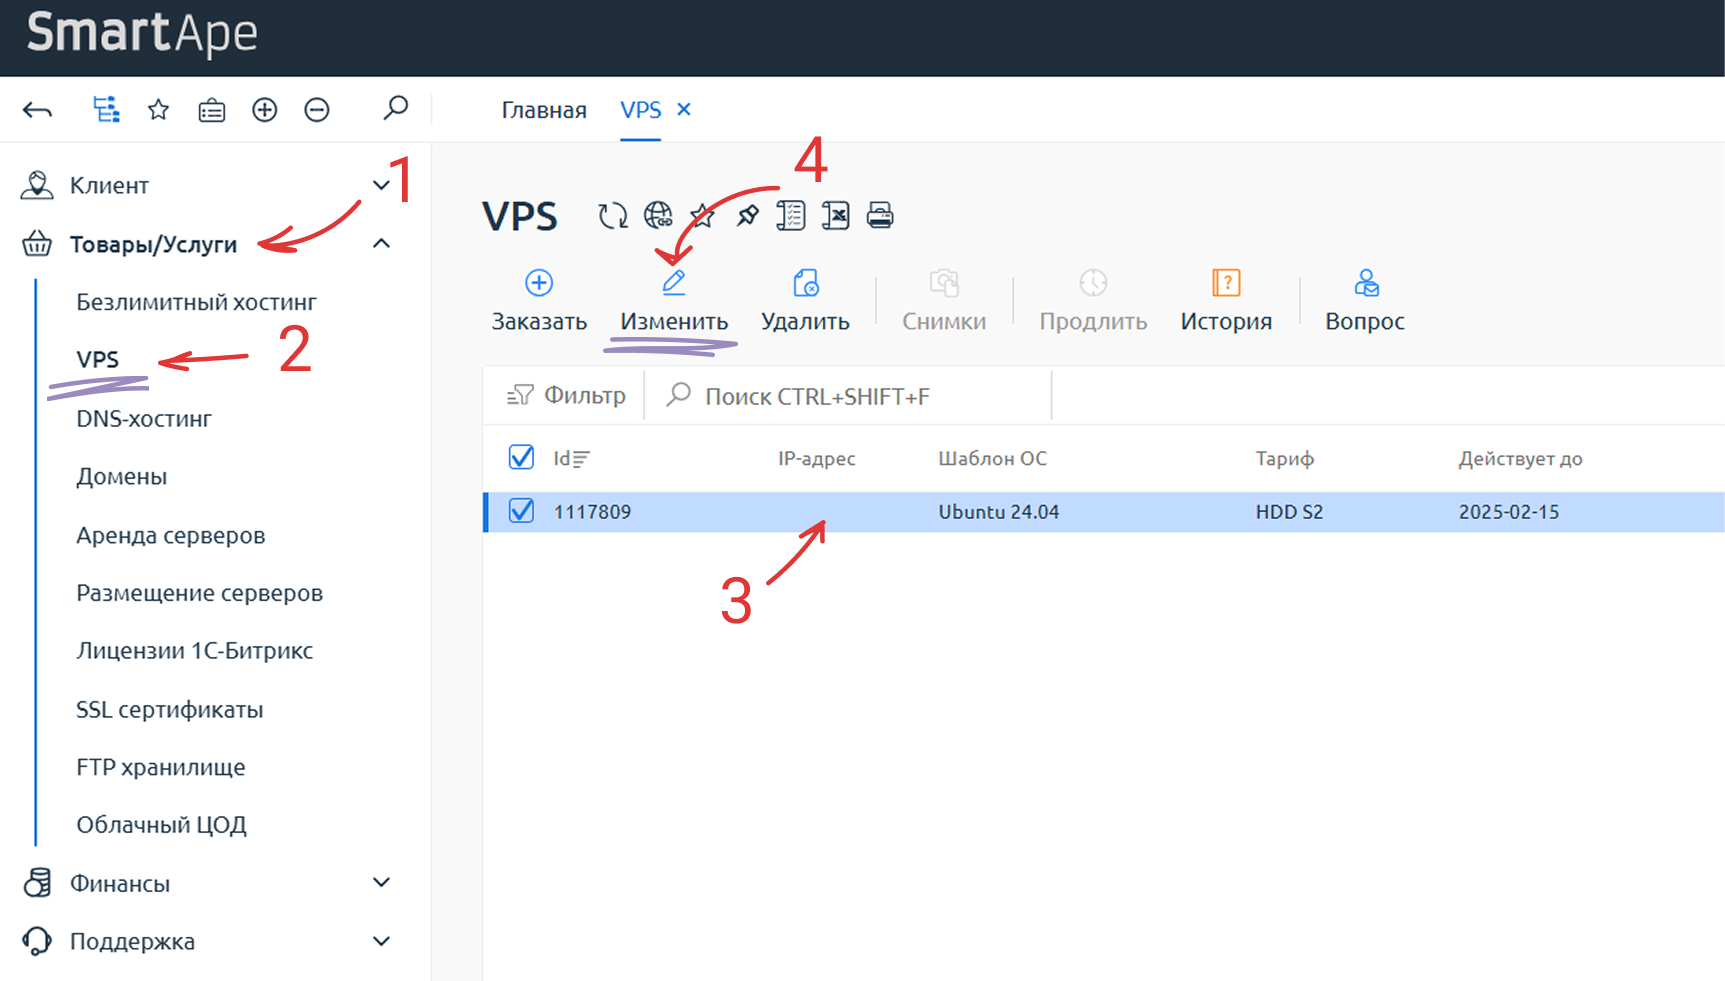Screen dimensions: 1725x981
Task: Expand the Финансы section chevron
Action: pyautogui.click(x=381, y=882)
